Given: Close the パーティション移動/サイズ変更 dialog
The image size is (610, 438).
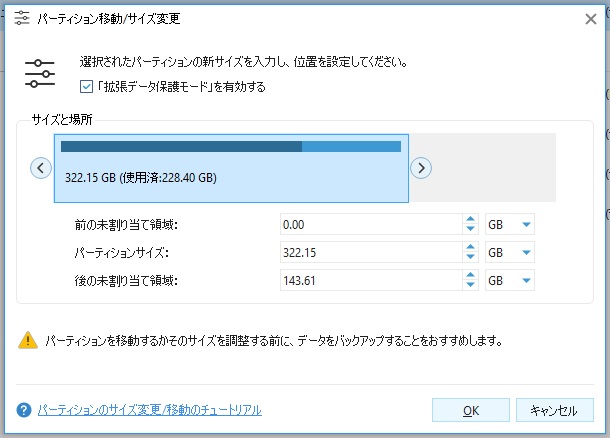Looking at the screenshot, I should point(590,19).
